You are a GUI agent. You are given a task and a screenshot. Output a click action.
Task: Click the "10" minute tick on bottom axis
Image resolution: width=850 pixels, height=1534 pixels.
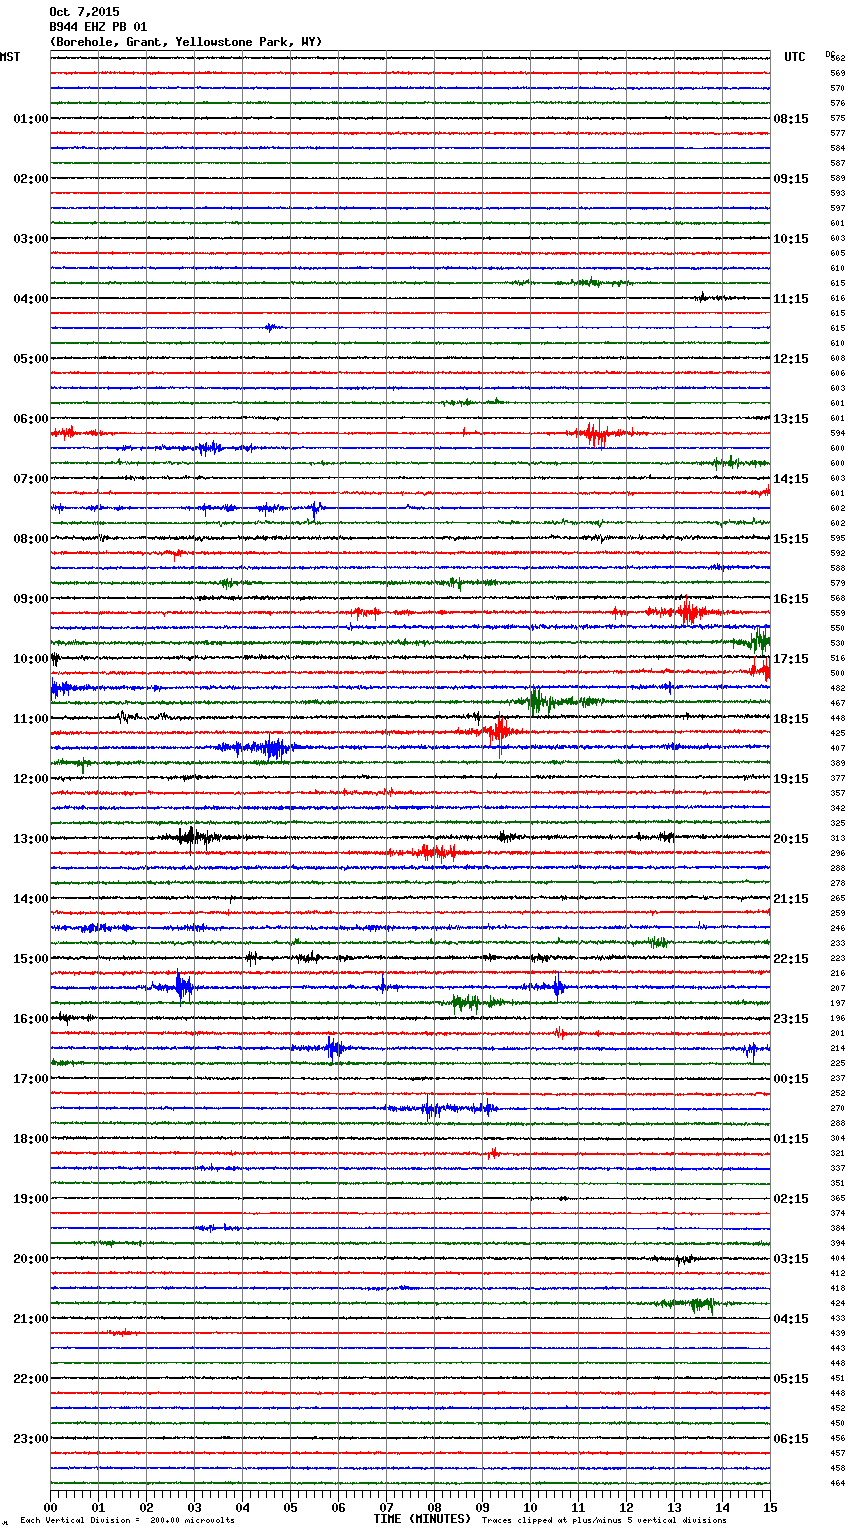tap(530, 1507)
